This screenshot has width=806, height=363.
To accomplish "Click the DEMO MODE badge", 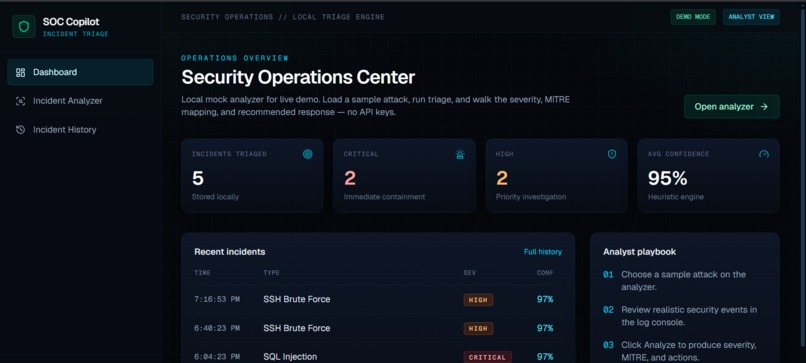I will (693, 17).
